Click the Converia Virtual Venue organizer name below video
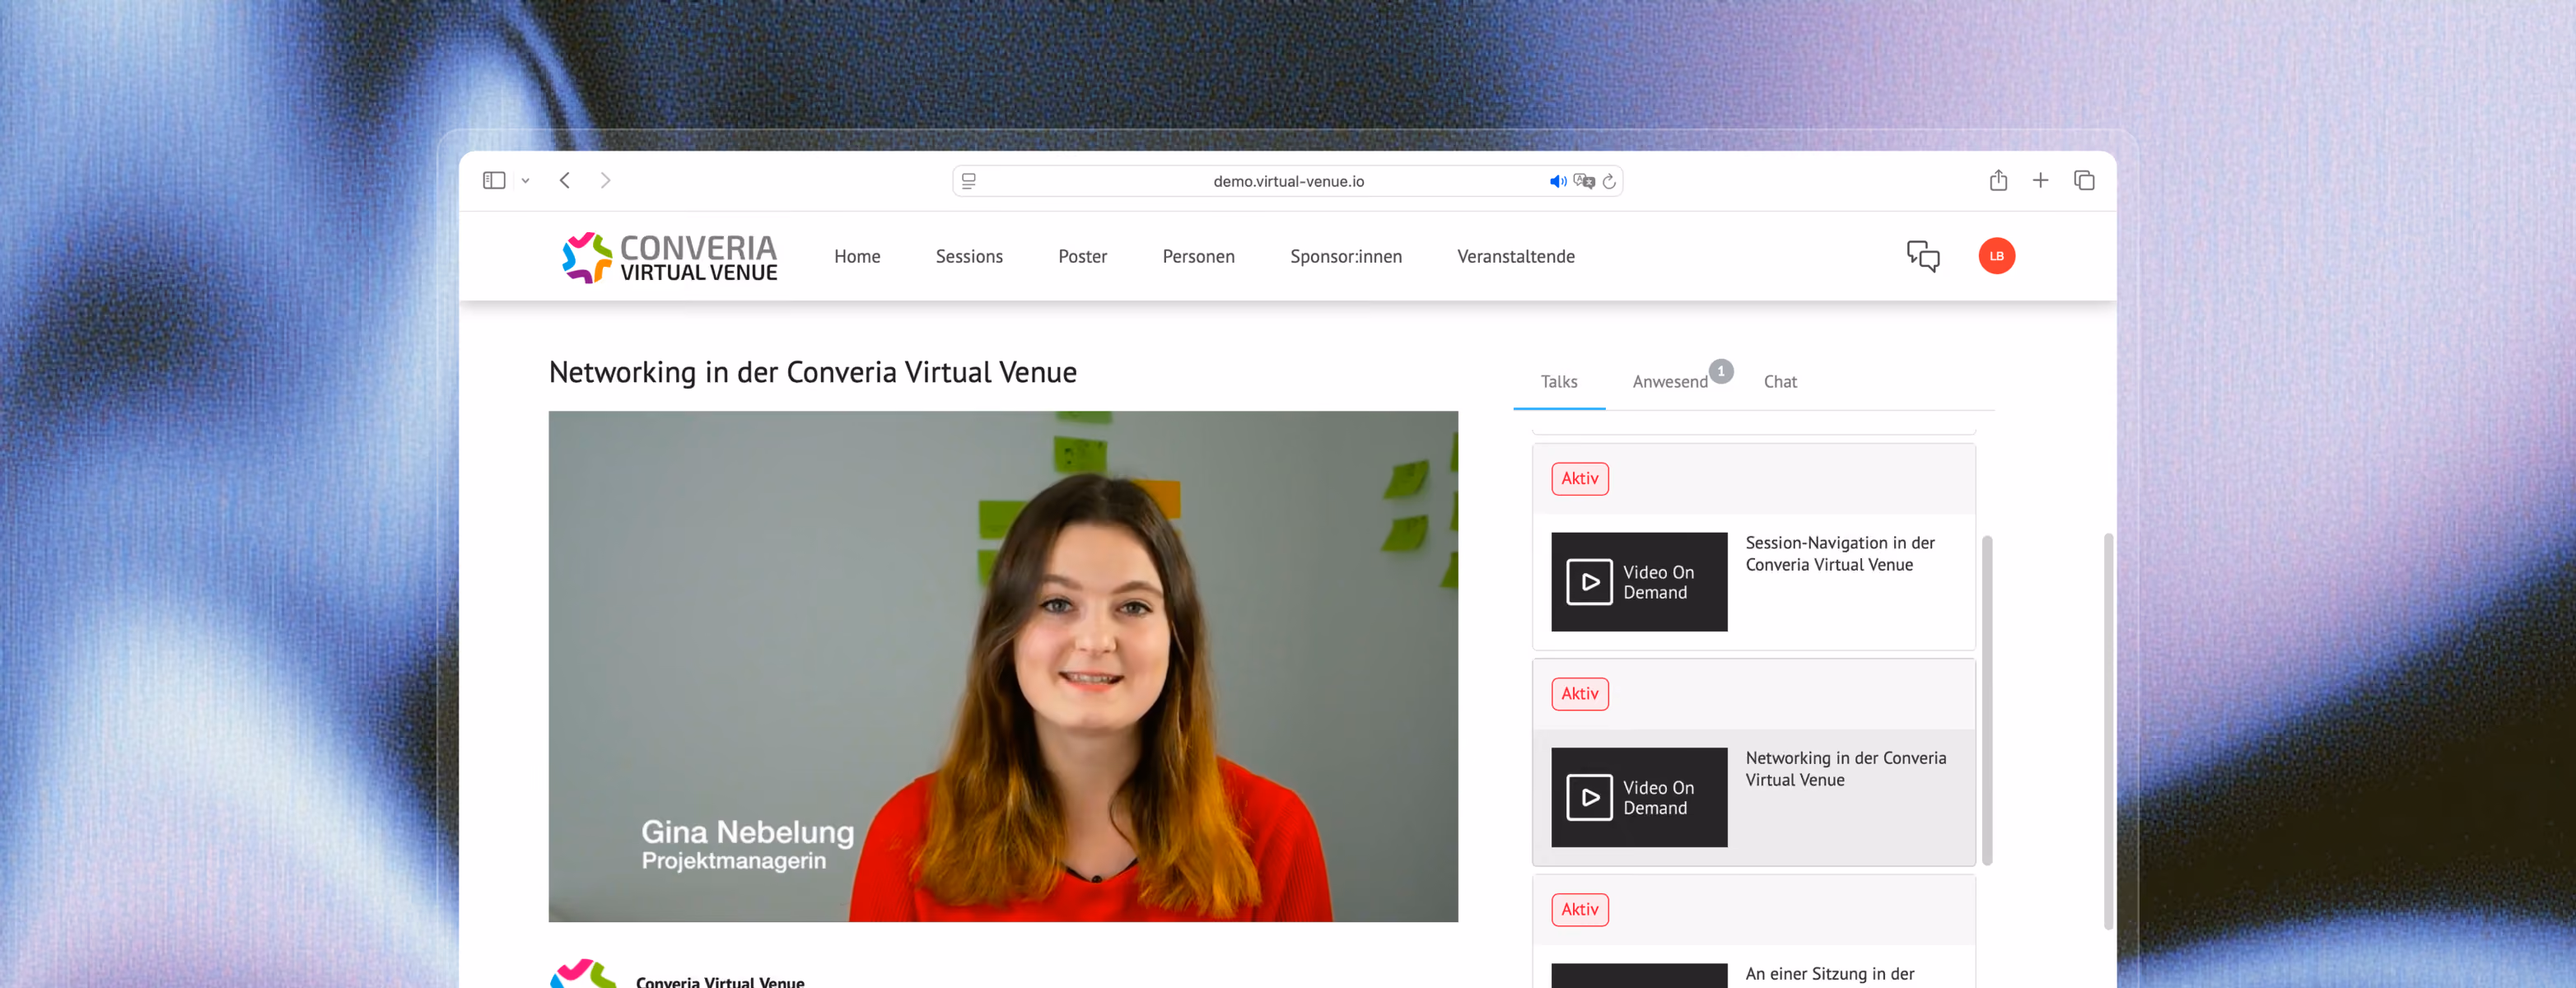This screenshot has width=2576, height=988. tap(720, 981)
